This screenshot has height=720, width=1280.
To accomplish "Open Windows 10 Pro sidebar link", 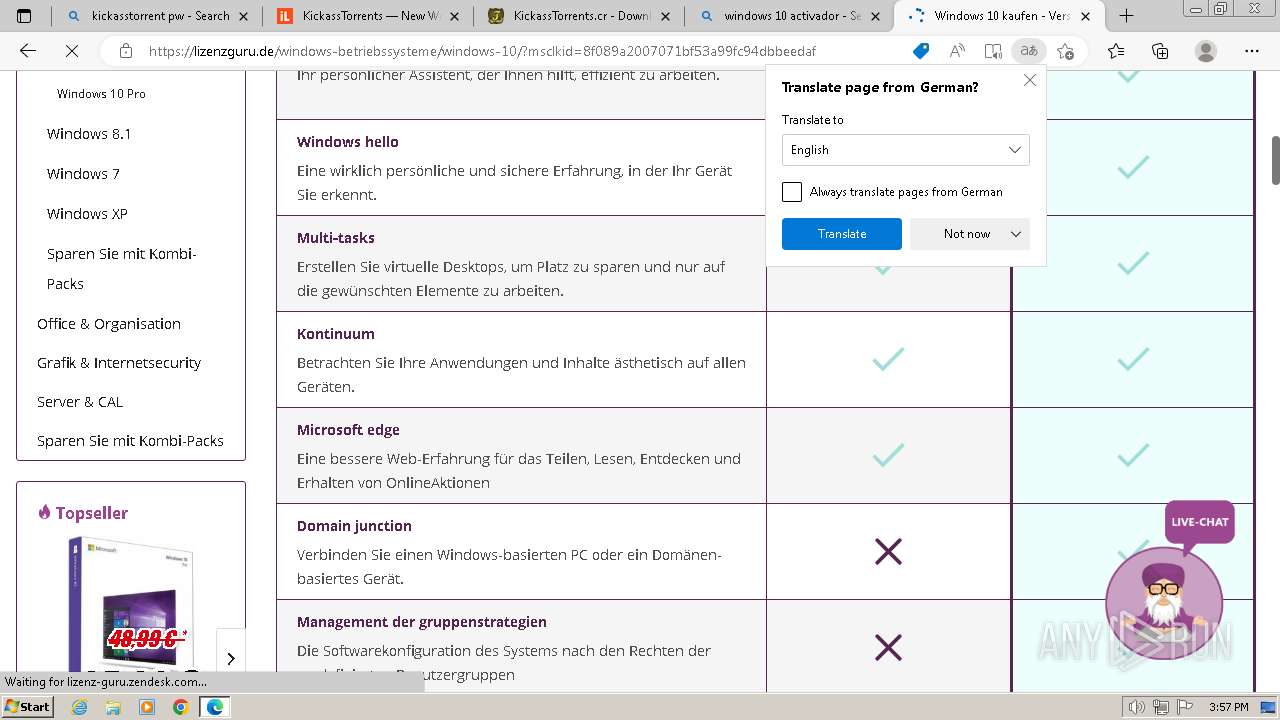I will (x=101, y=94).
